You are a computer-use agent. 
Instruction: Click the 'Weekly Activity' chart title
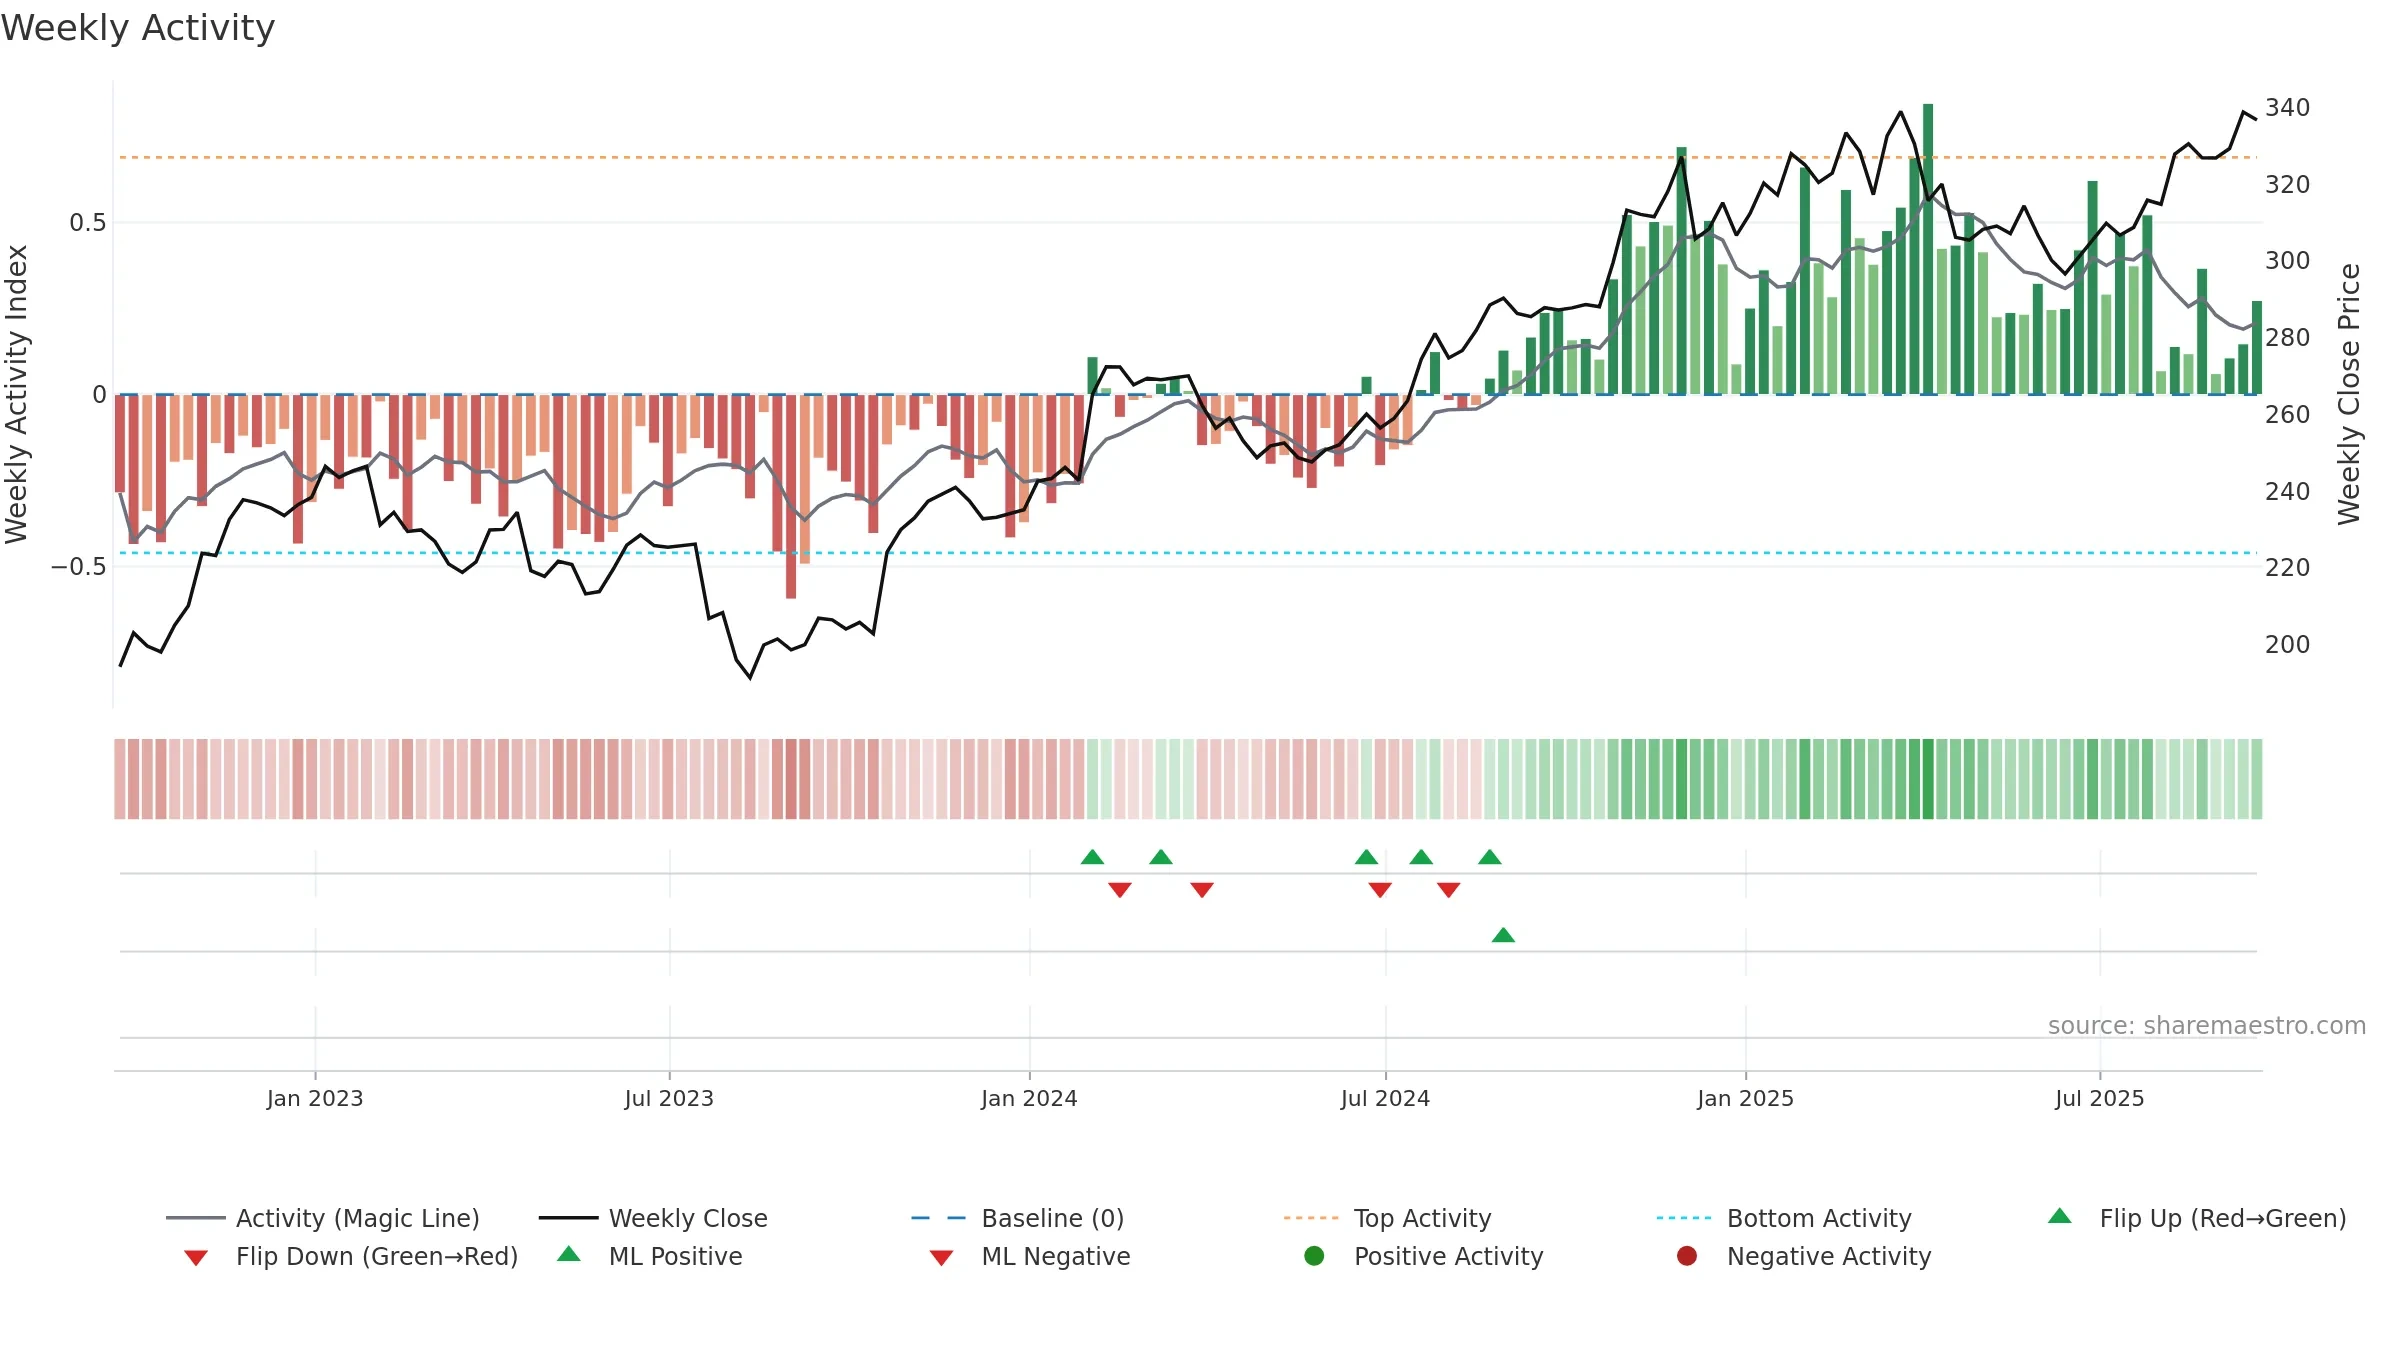tap(138, 28)
